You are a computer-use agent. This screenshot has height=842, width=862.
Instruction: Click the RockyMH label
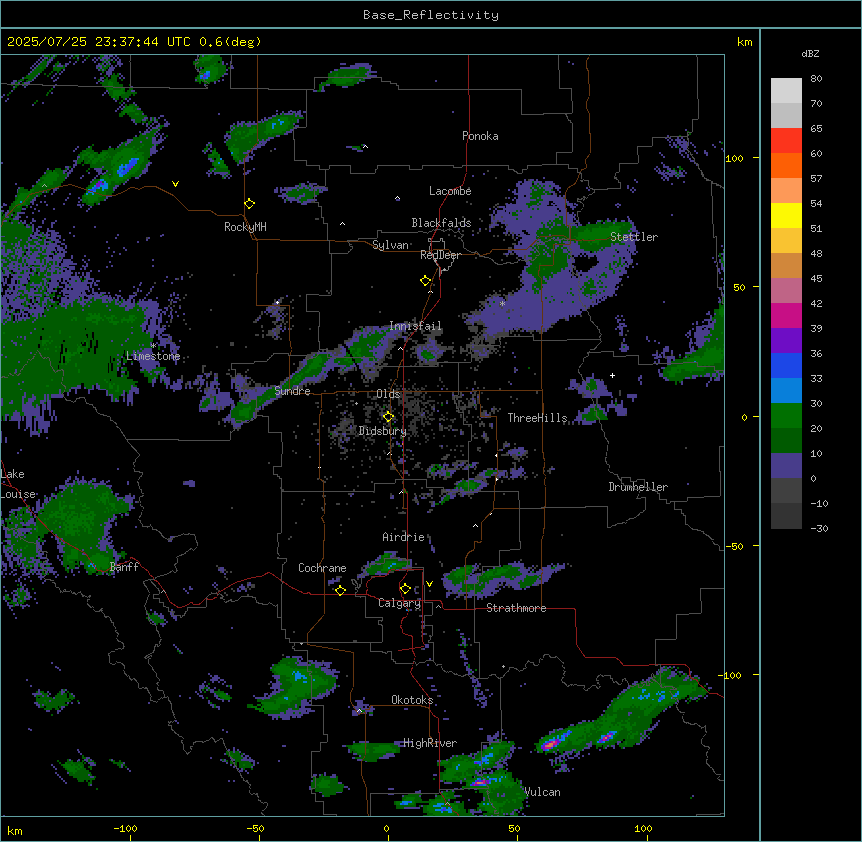245,227
